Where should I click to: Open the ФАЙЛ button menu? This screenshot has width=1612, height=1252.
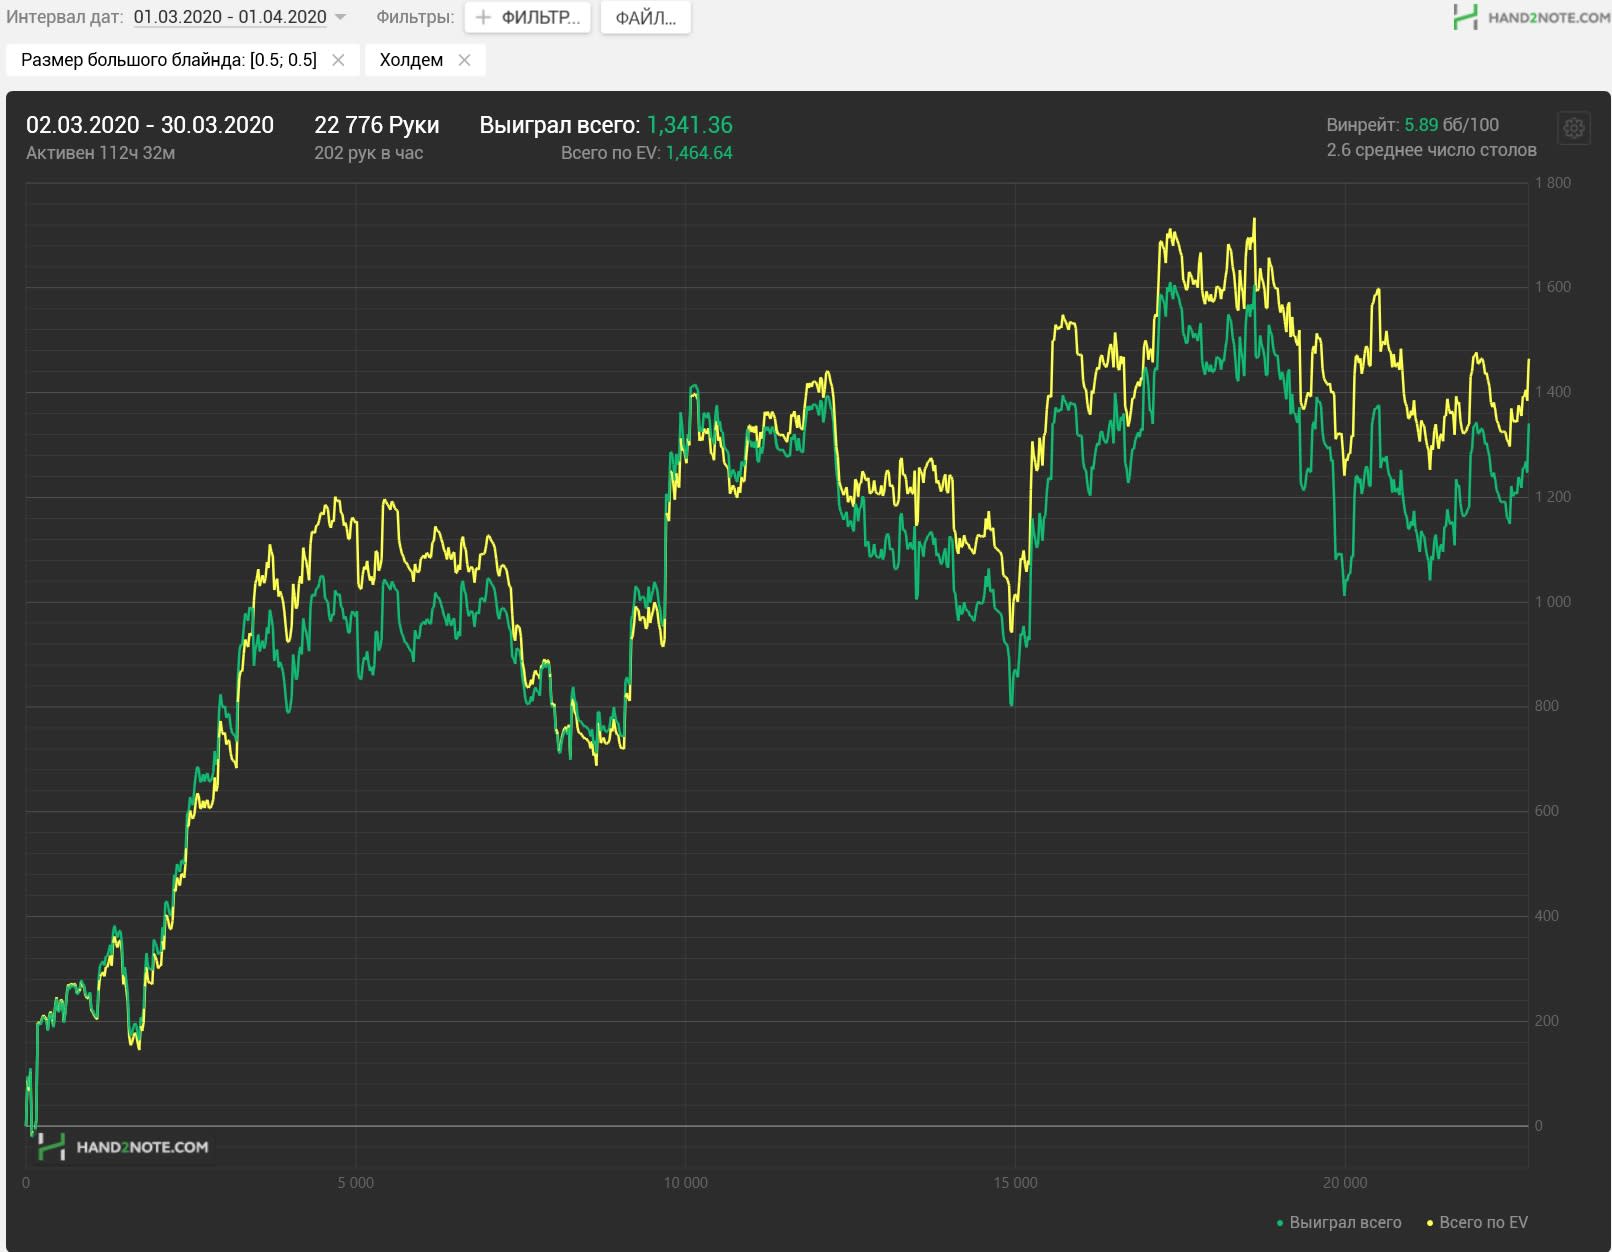tap(645, 17)
